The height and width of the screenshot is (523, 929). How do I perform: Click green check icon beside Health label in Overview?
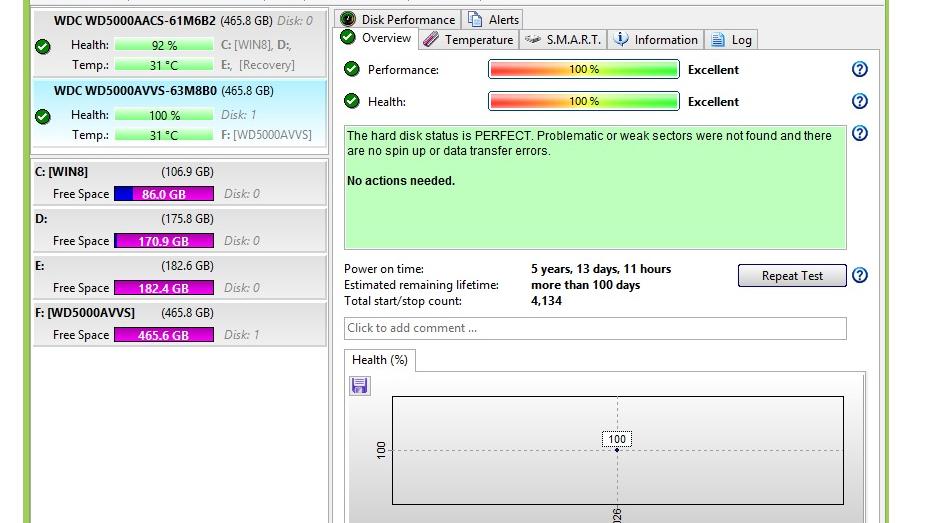352,101
